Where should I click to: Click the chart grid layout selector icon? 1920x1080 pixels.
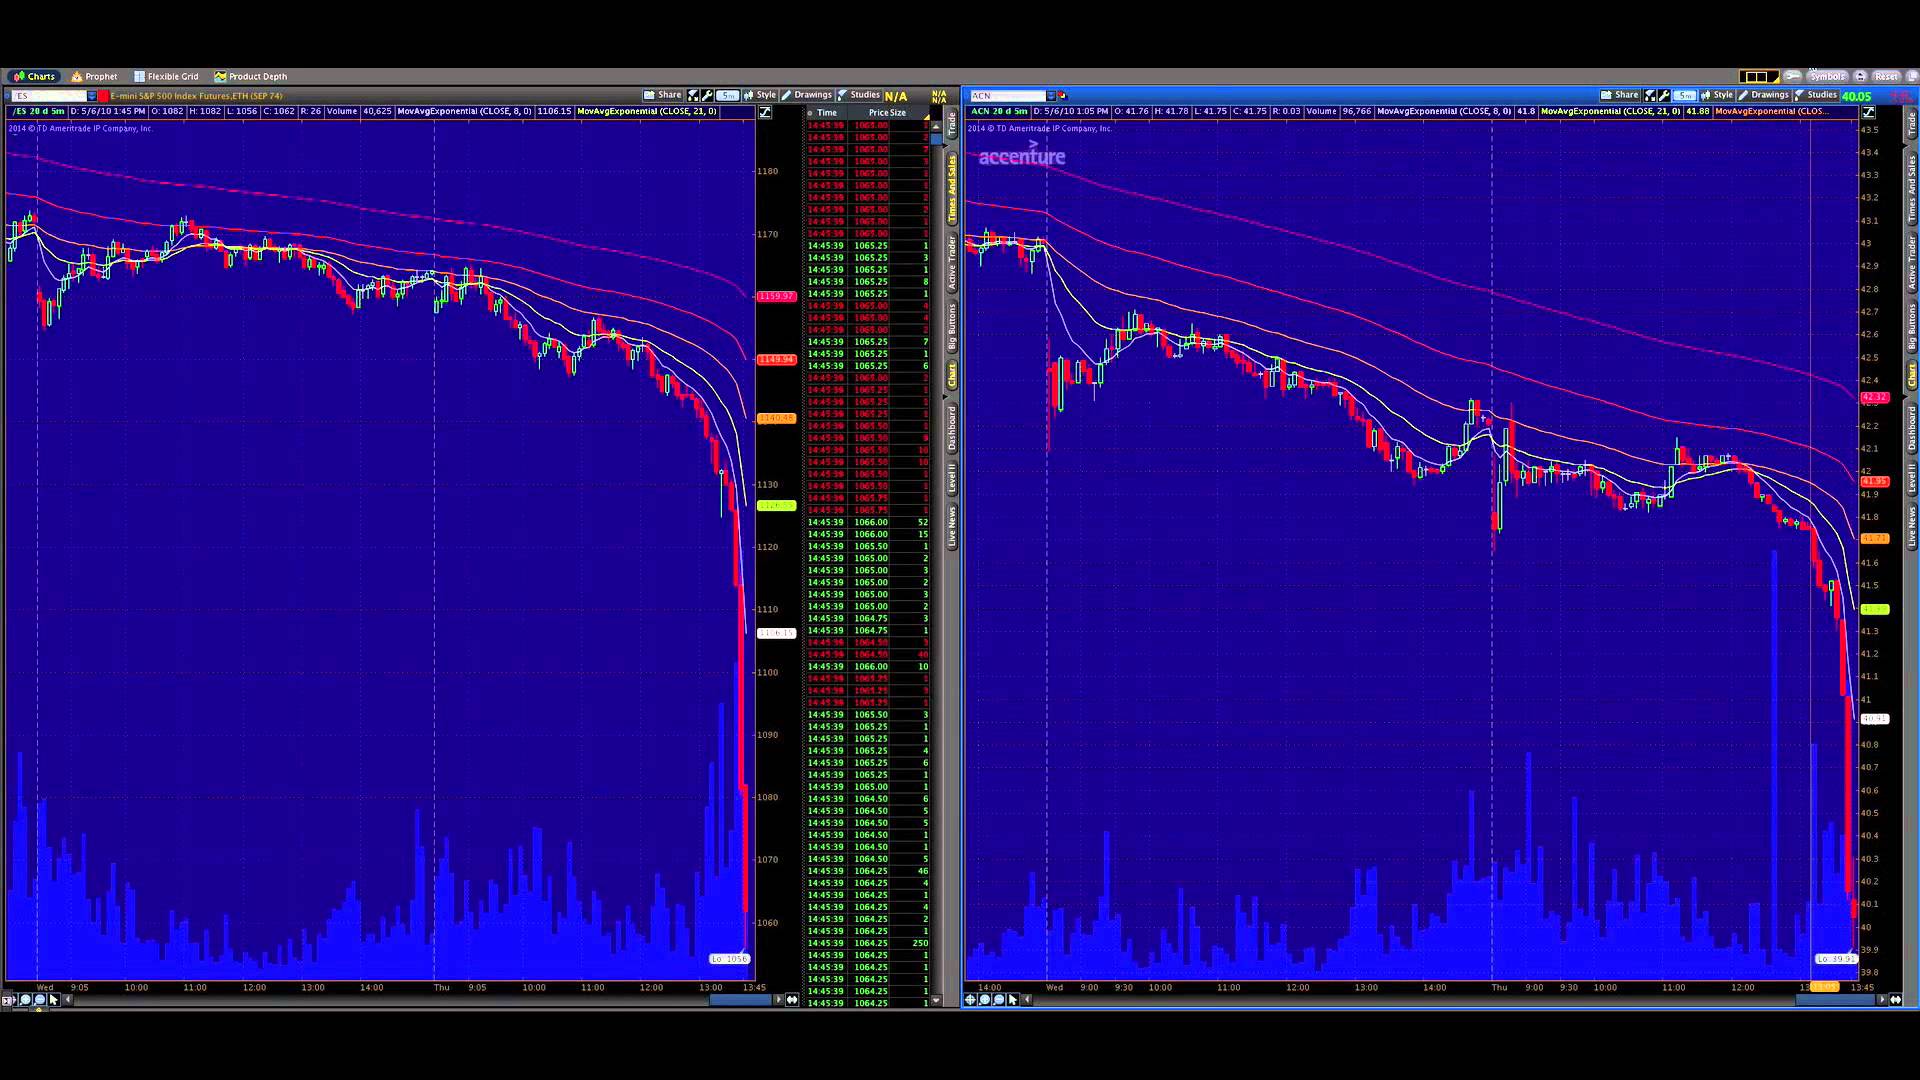pos(1756,76)
